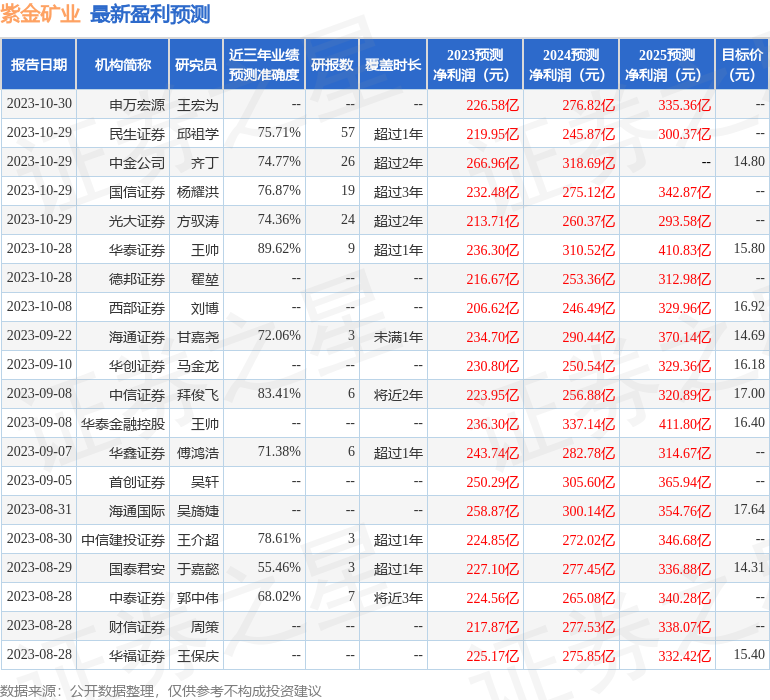
Task: Click the 337.14亿 profit value
Action: (x=588, y=423)
